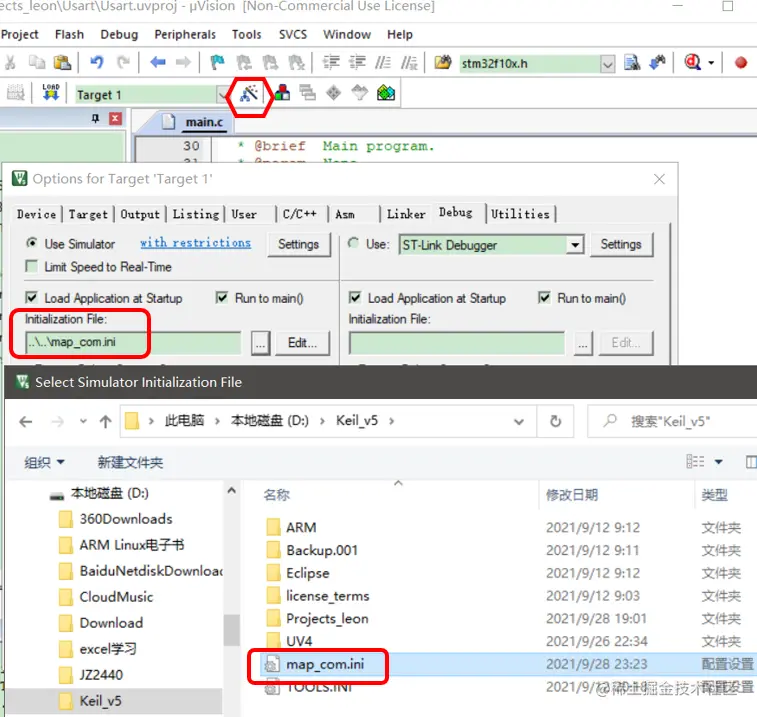Toggle simulator Run to main() checkbox
757x717 pixels.
222,297
